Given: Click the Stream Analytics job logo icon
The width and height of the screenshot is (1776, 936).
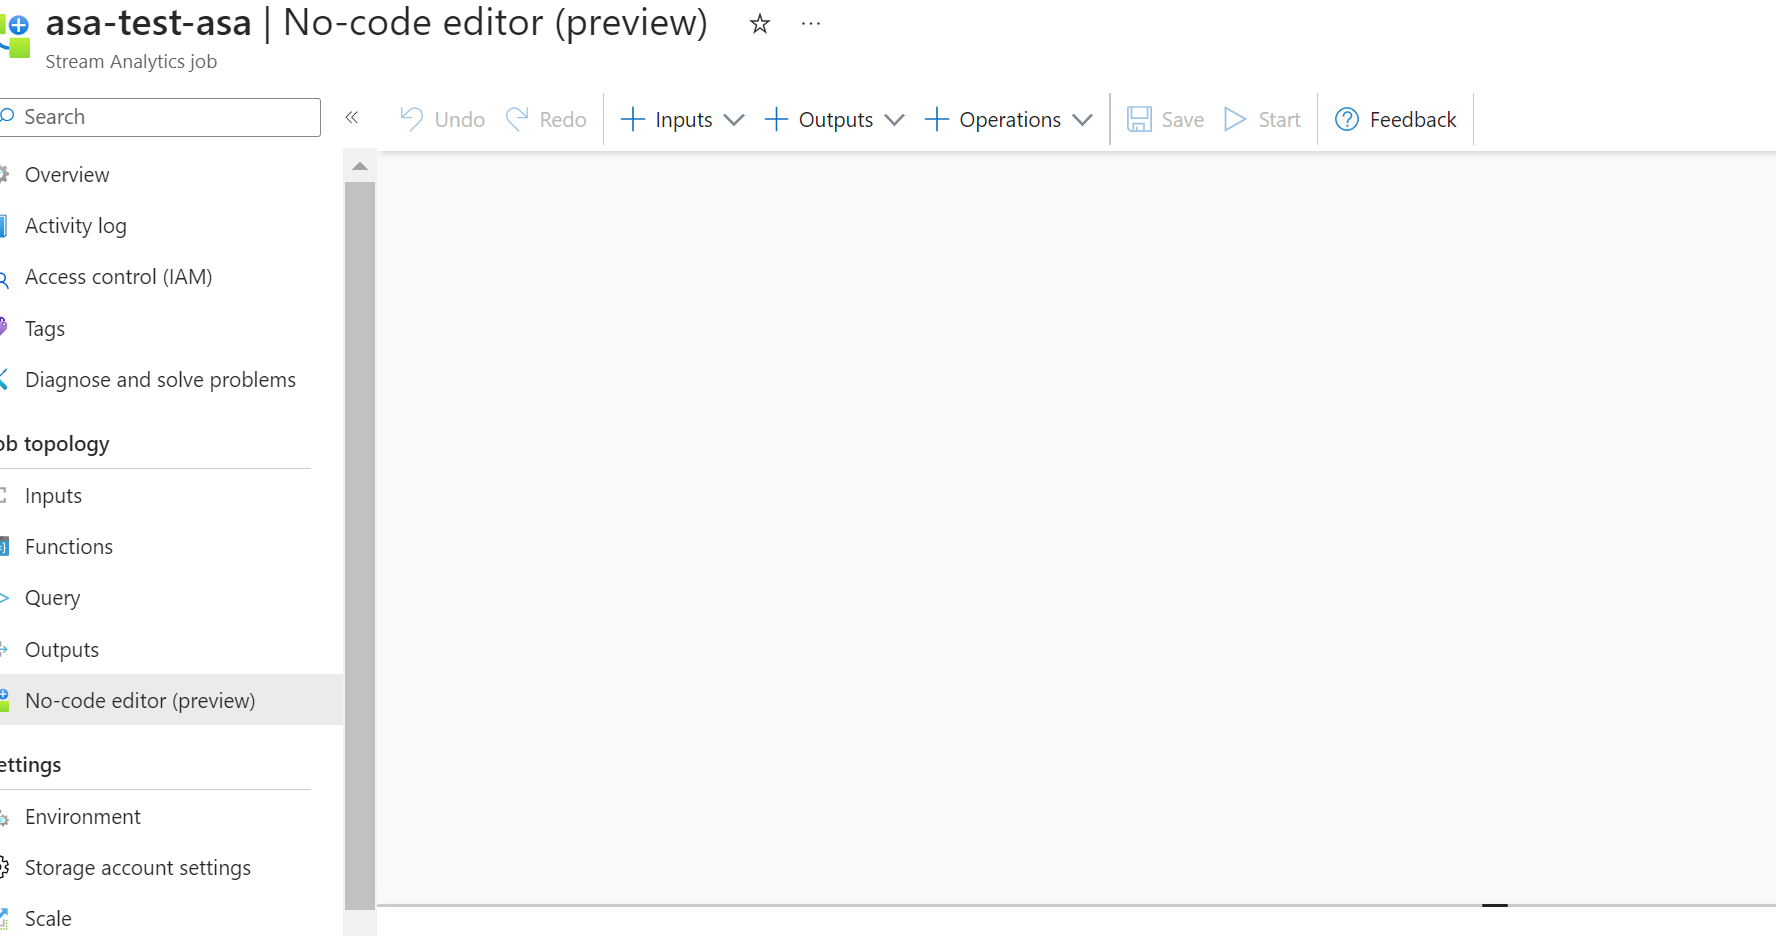Looking at the screenshot, I should point(15,35).
